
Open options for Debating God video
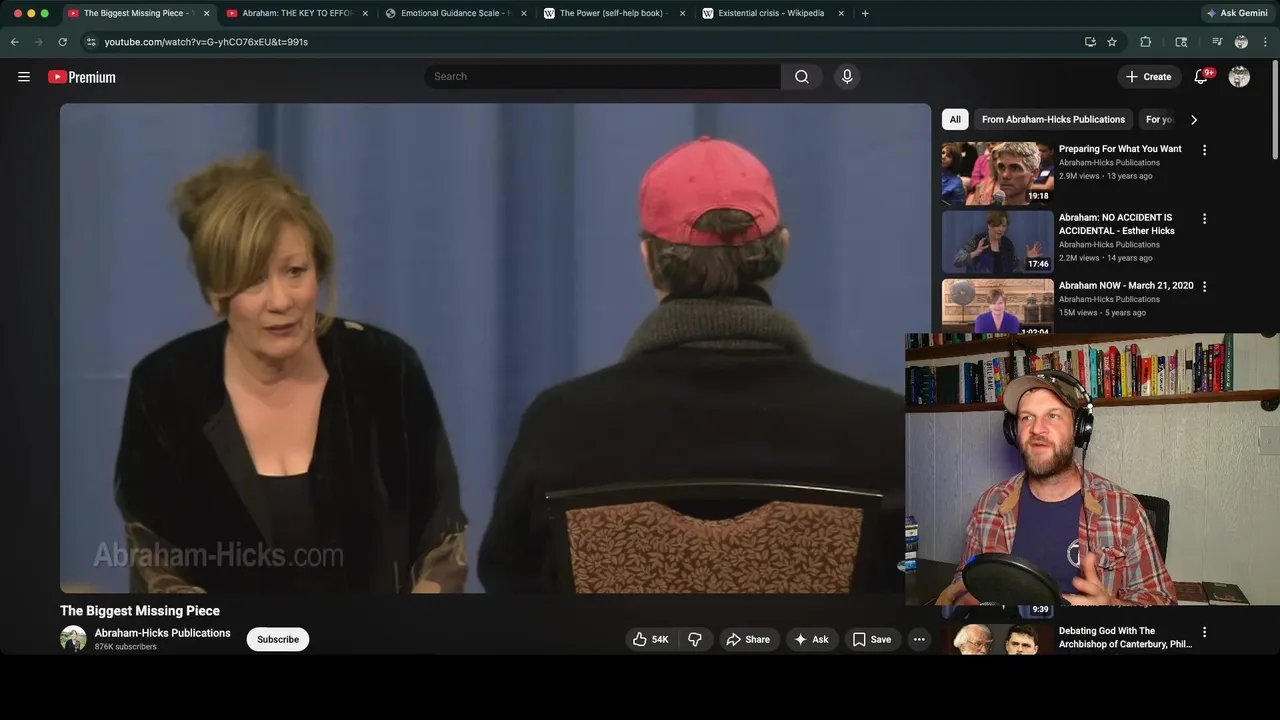point(1204,632)
